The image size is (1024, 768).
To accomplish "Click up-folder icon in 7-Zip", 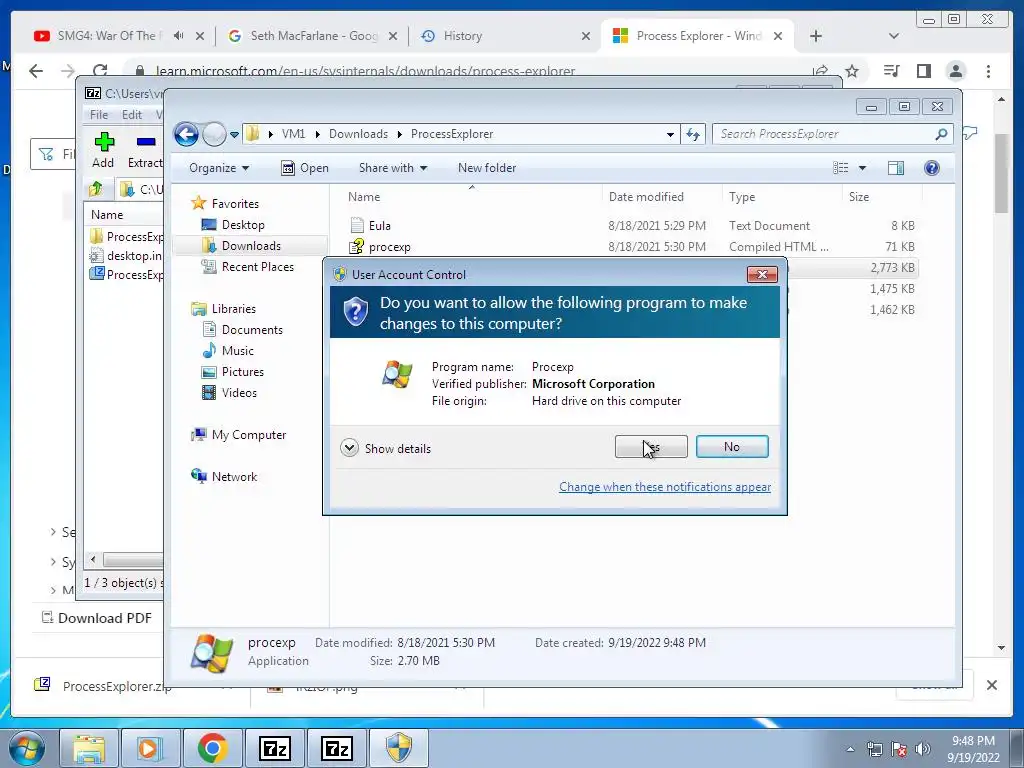I will click(x=97, y=189).
